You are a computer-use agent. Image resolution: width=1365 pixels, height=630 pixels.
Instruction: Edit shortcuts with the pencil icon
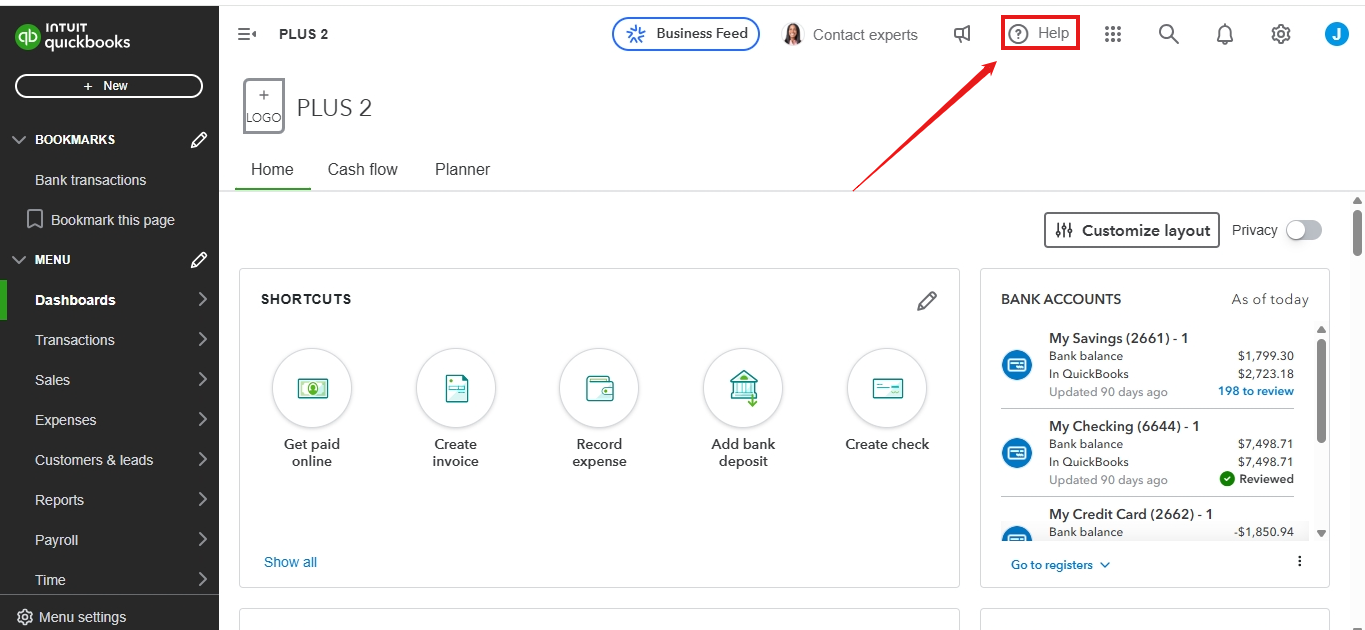pyautogui.click(x=927, y=300)
